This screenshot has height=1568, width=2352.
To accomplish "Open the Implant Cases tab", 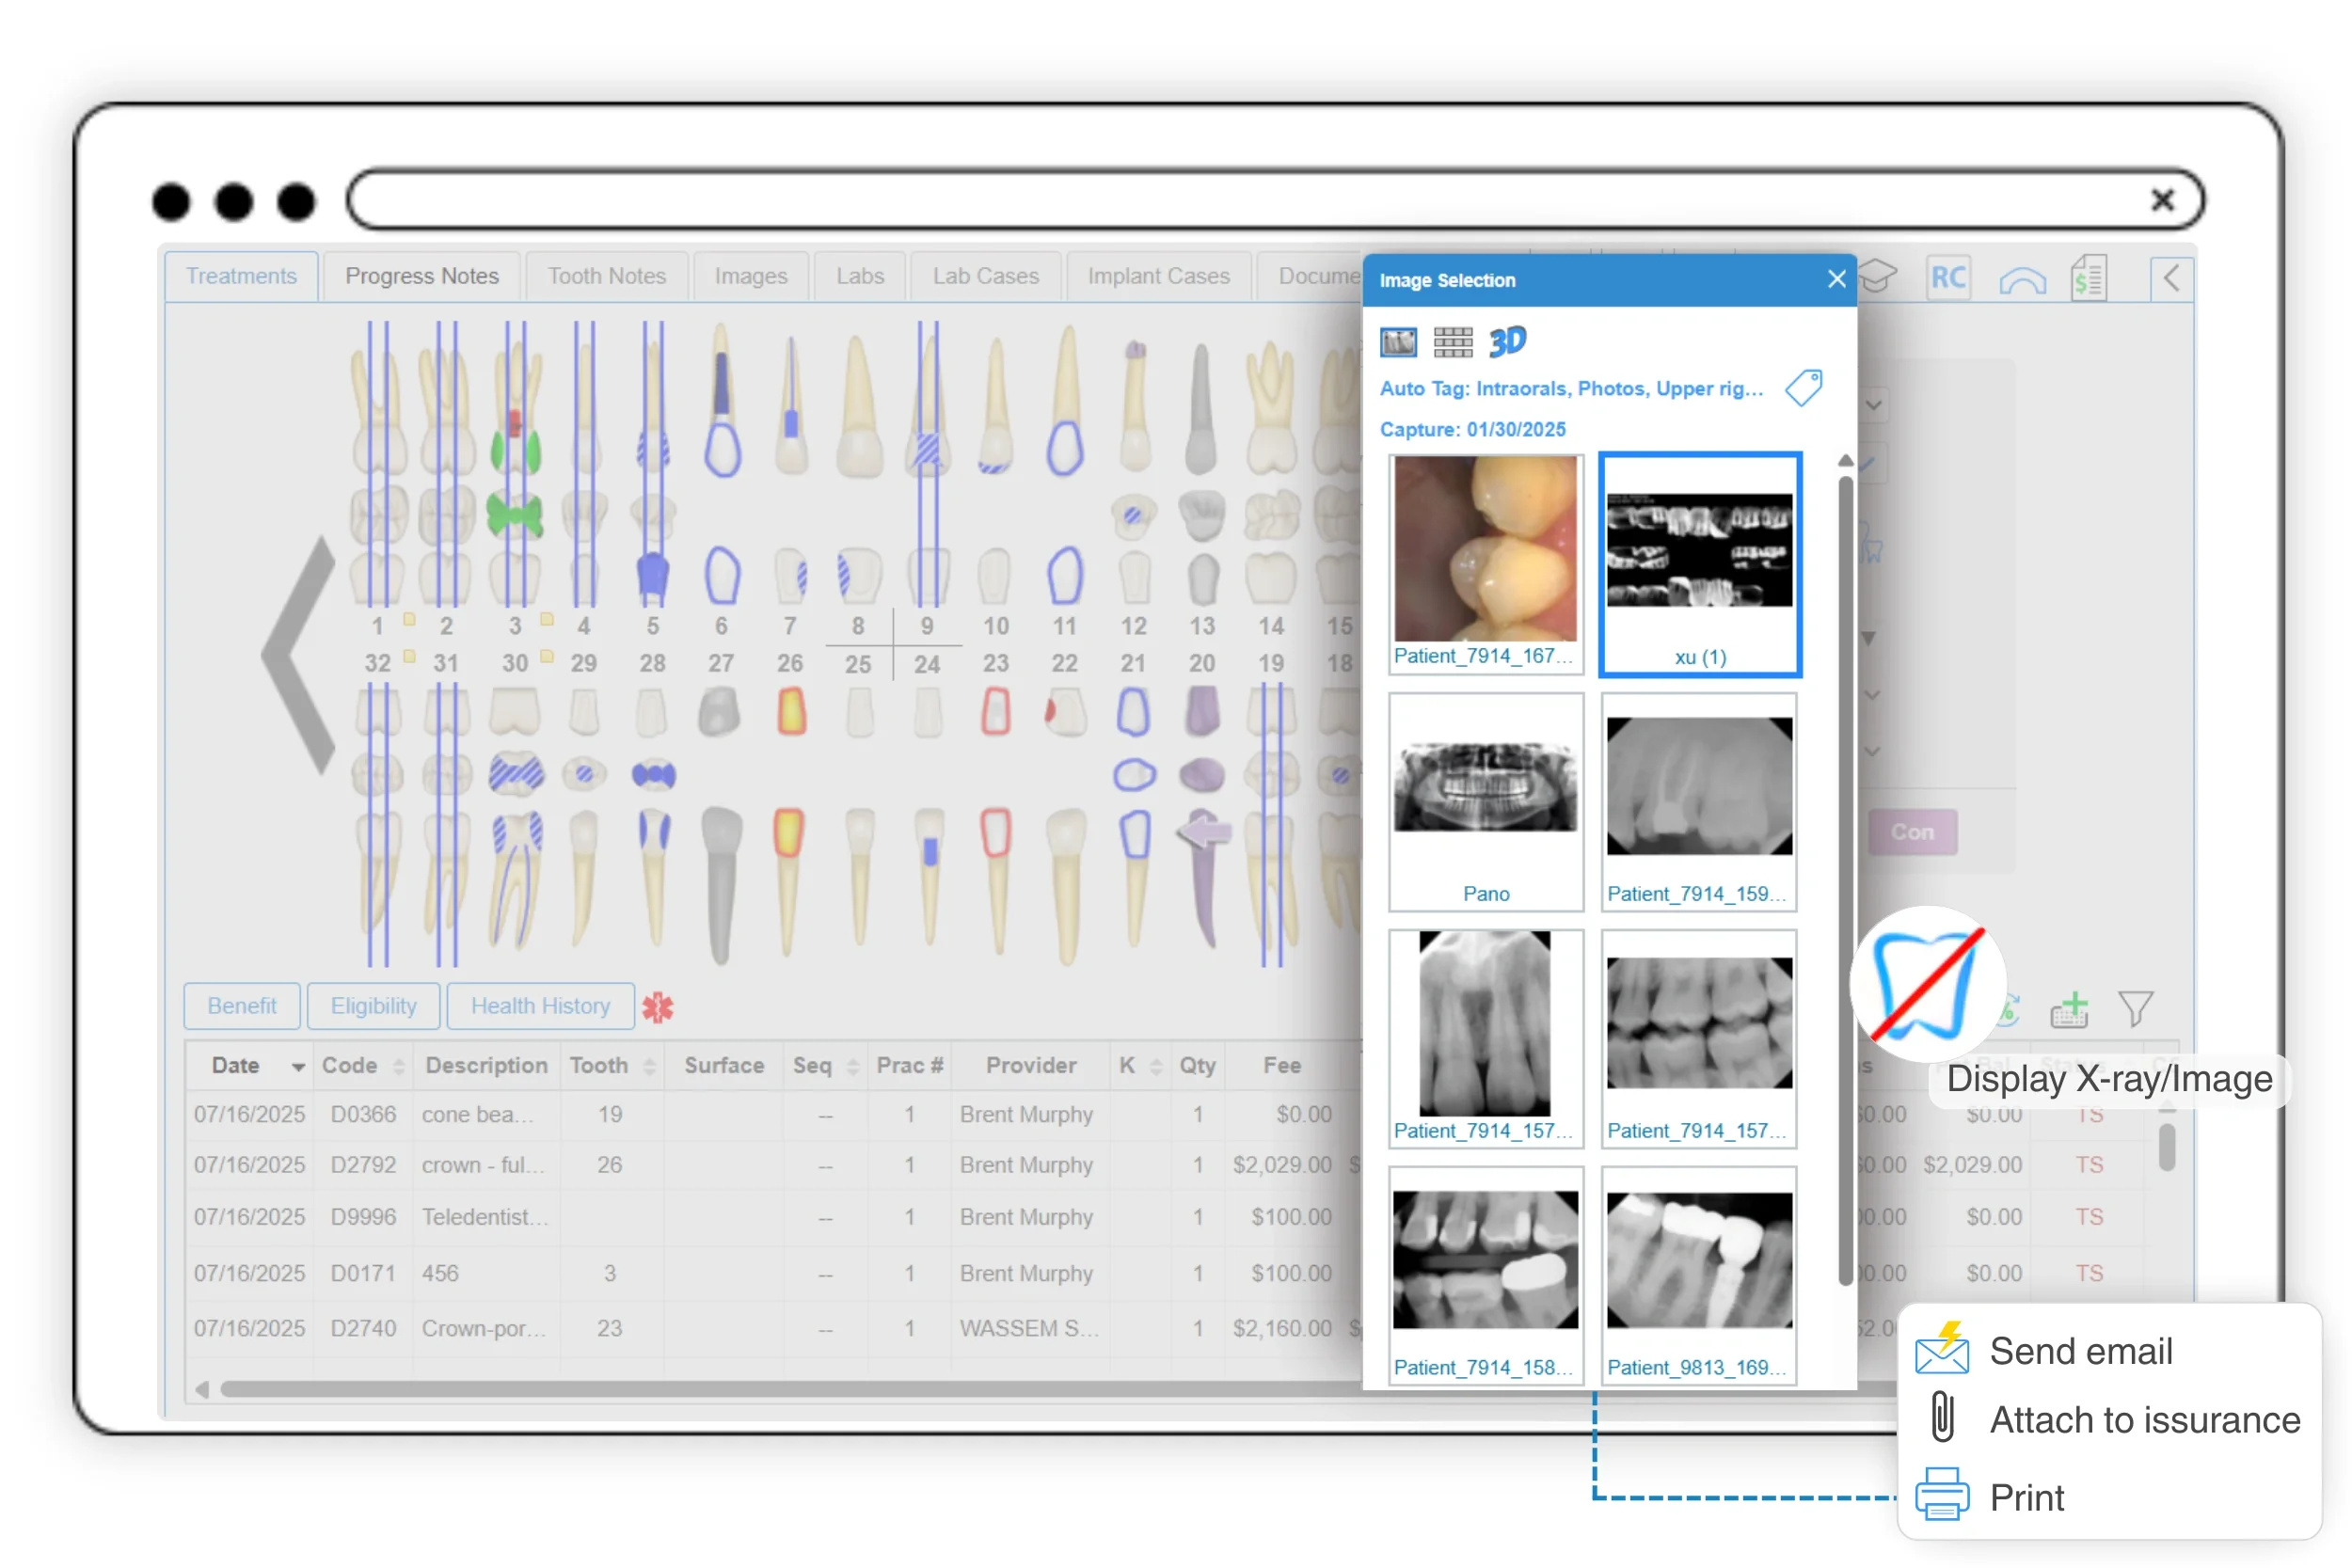I will (1158, 276).
